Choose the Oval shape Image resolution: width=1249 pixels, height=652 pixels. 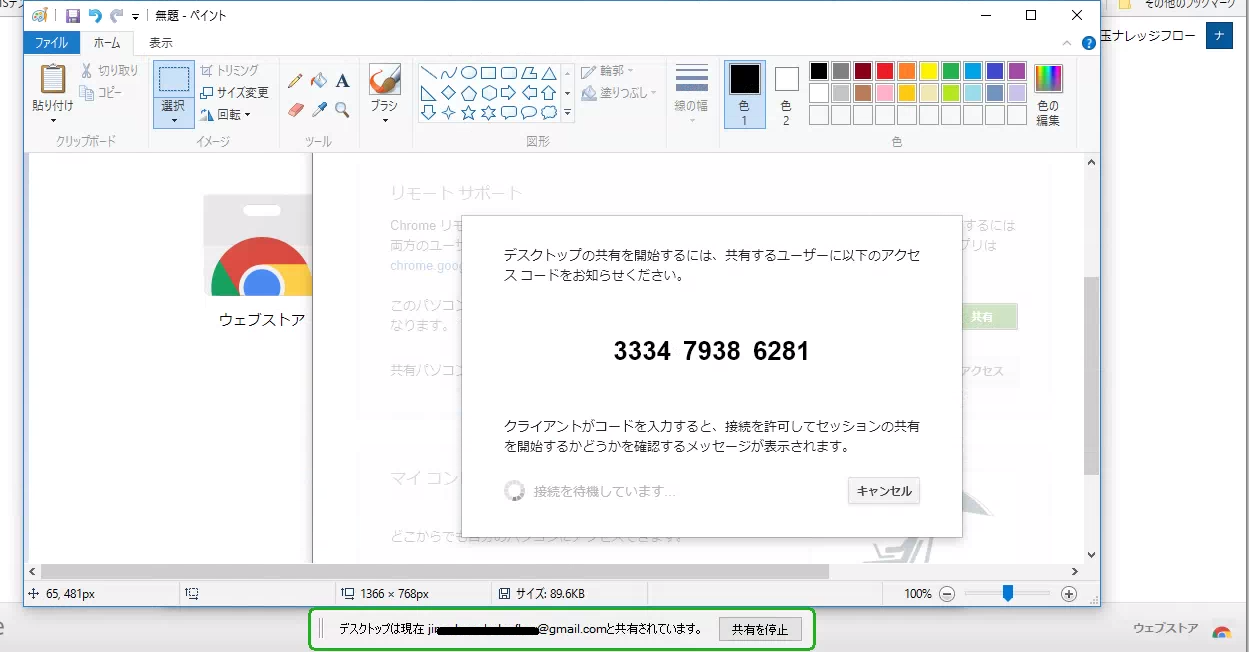coord(468,73)
